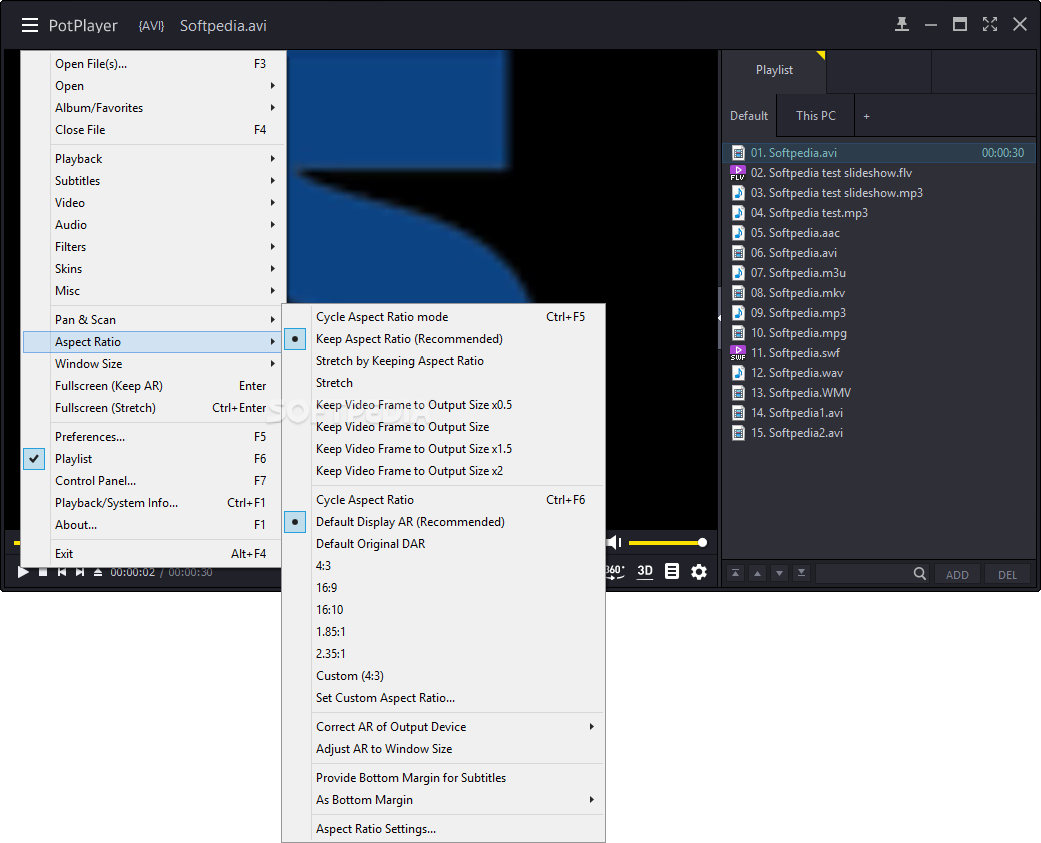Click Open File(s)... menu item
This screenshot has width=1041, height=843.
tap(153, 64)
